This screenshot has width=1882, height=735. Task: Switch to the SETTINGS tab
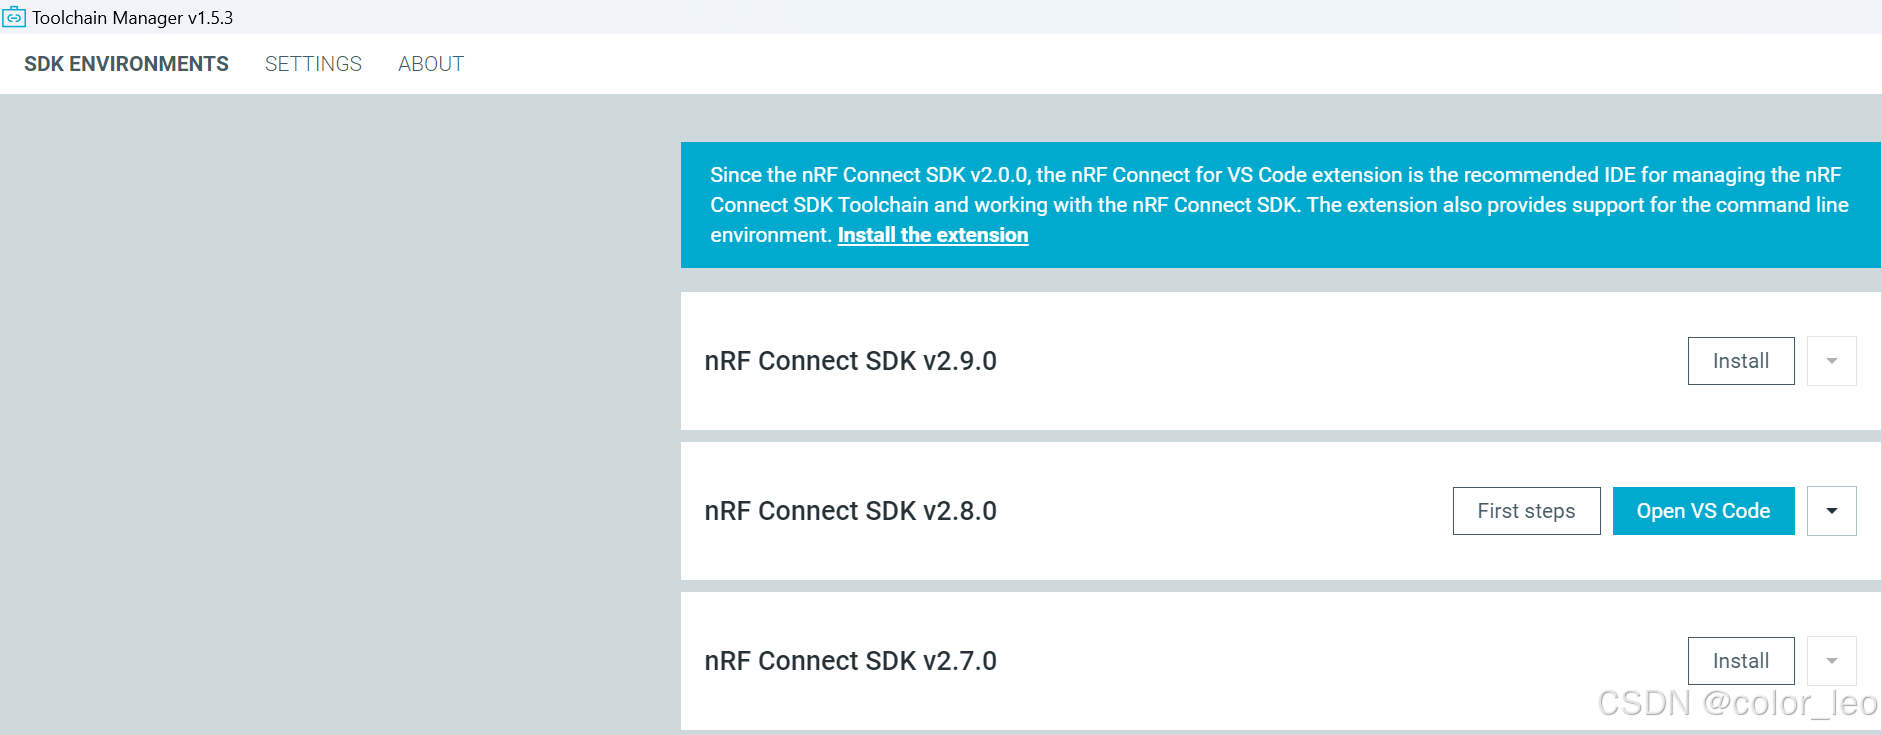tap(313, 63)
